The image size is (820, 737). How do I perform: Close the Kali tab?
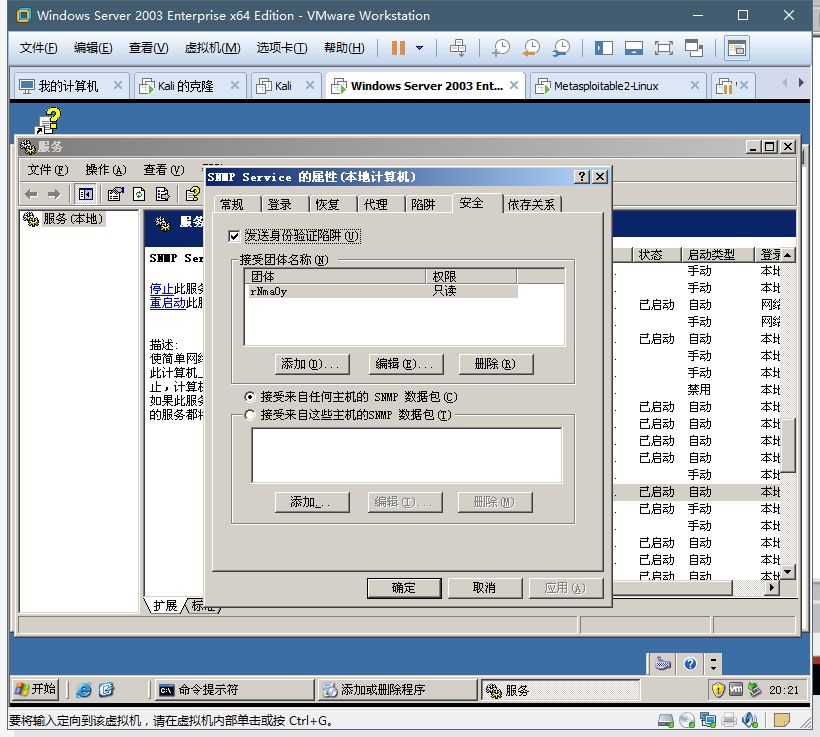coord(310,85)
